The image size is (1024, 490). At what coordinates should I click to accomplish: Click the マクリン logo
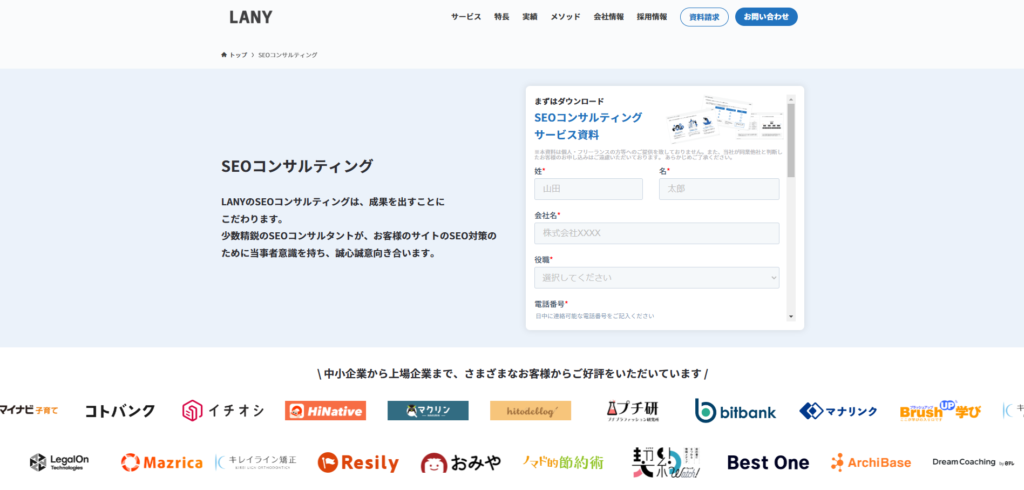pyautogui.click(x=428, y=410)
